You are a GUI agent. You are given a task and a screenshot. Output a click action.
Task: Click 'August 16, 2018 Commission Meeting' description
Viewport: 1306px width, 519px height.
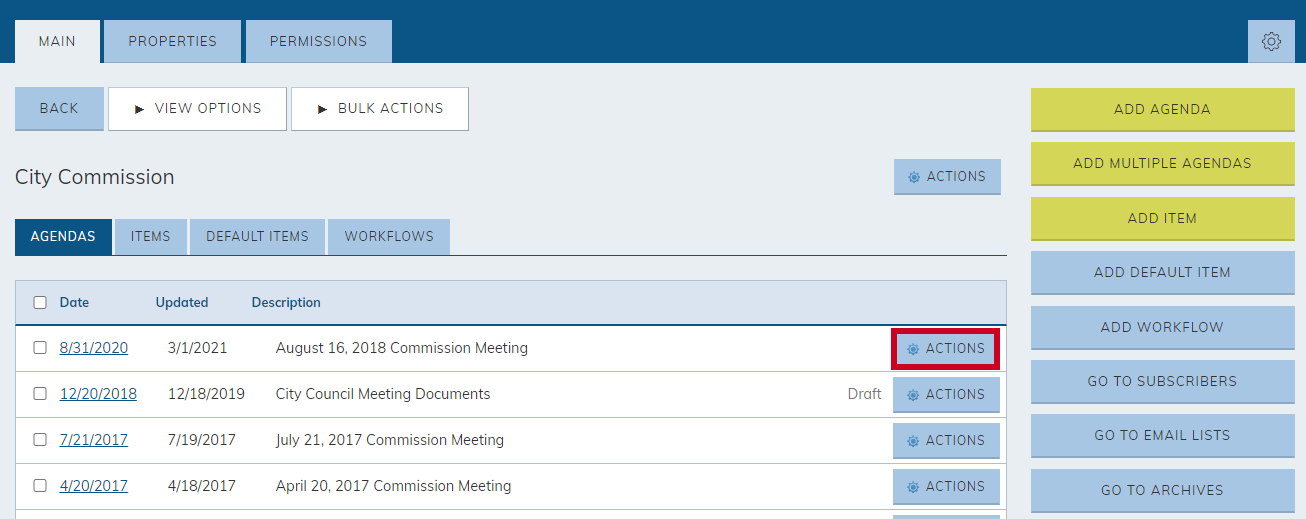402,348
